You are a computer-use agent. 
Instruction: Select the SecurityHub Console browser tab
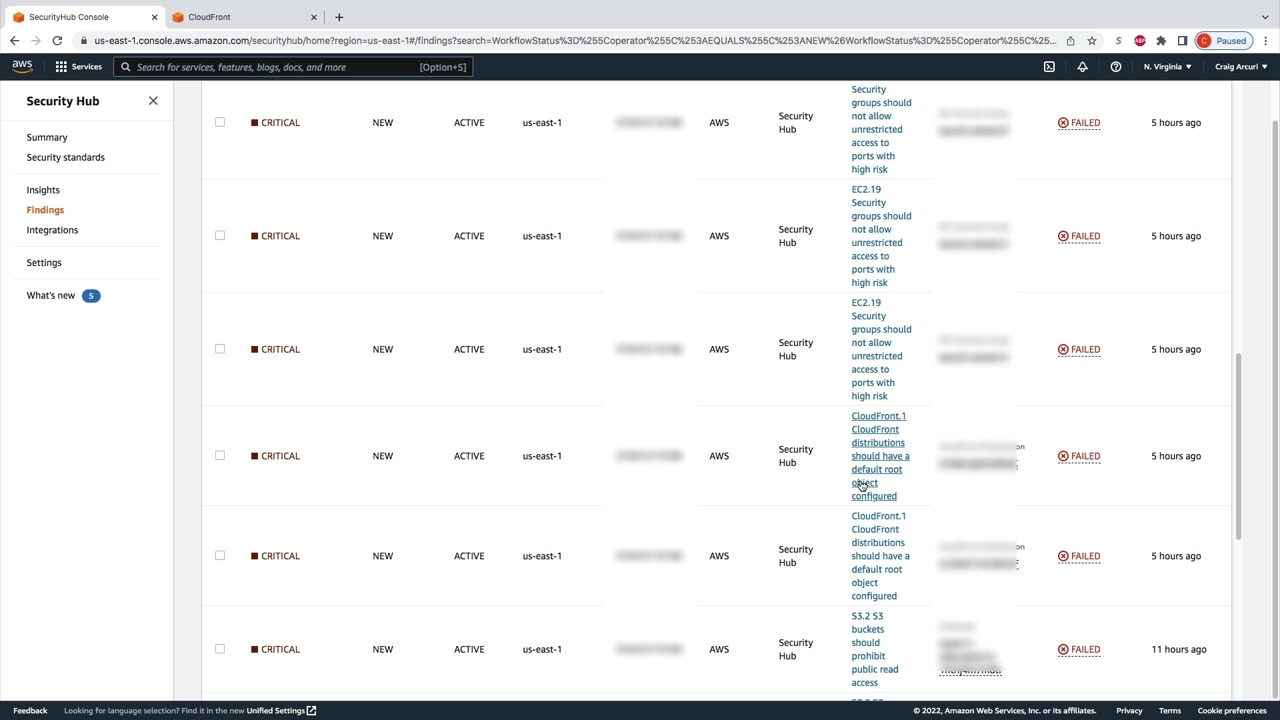coord(84,17)
